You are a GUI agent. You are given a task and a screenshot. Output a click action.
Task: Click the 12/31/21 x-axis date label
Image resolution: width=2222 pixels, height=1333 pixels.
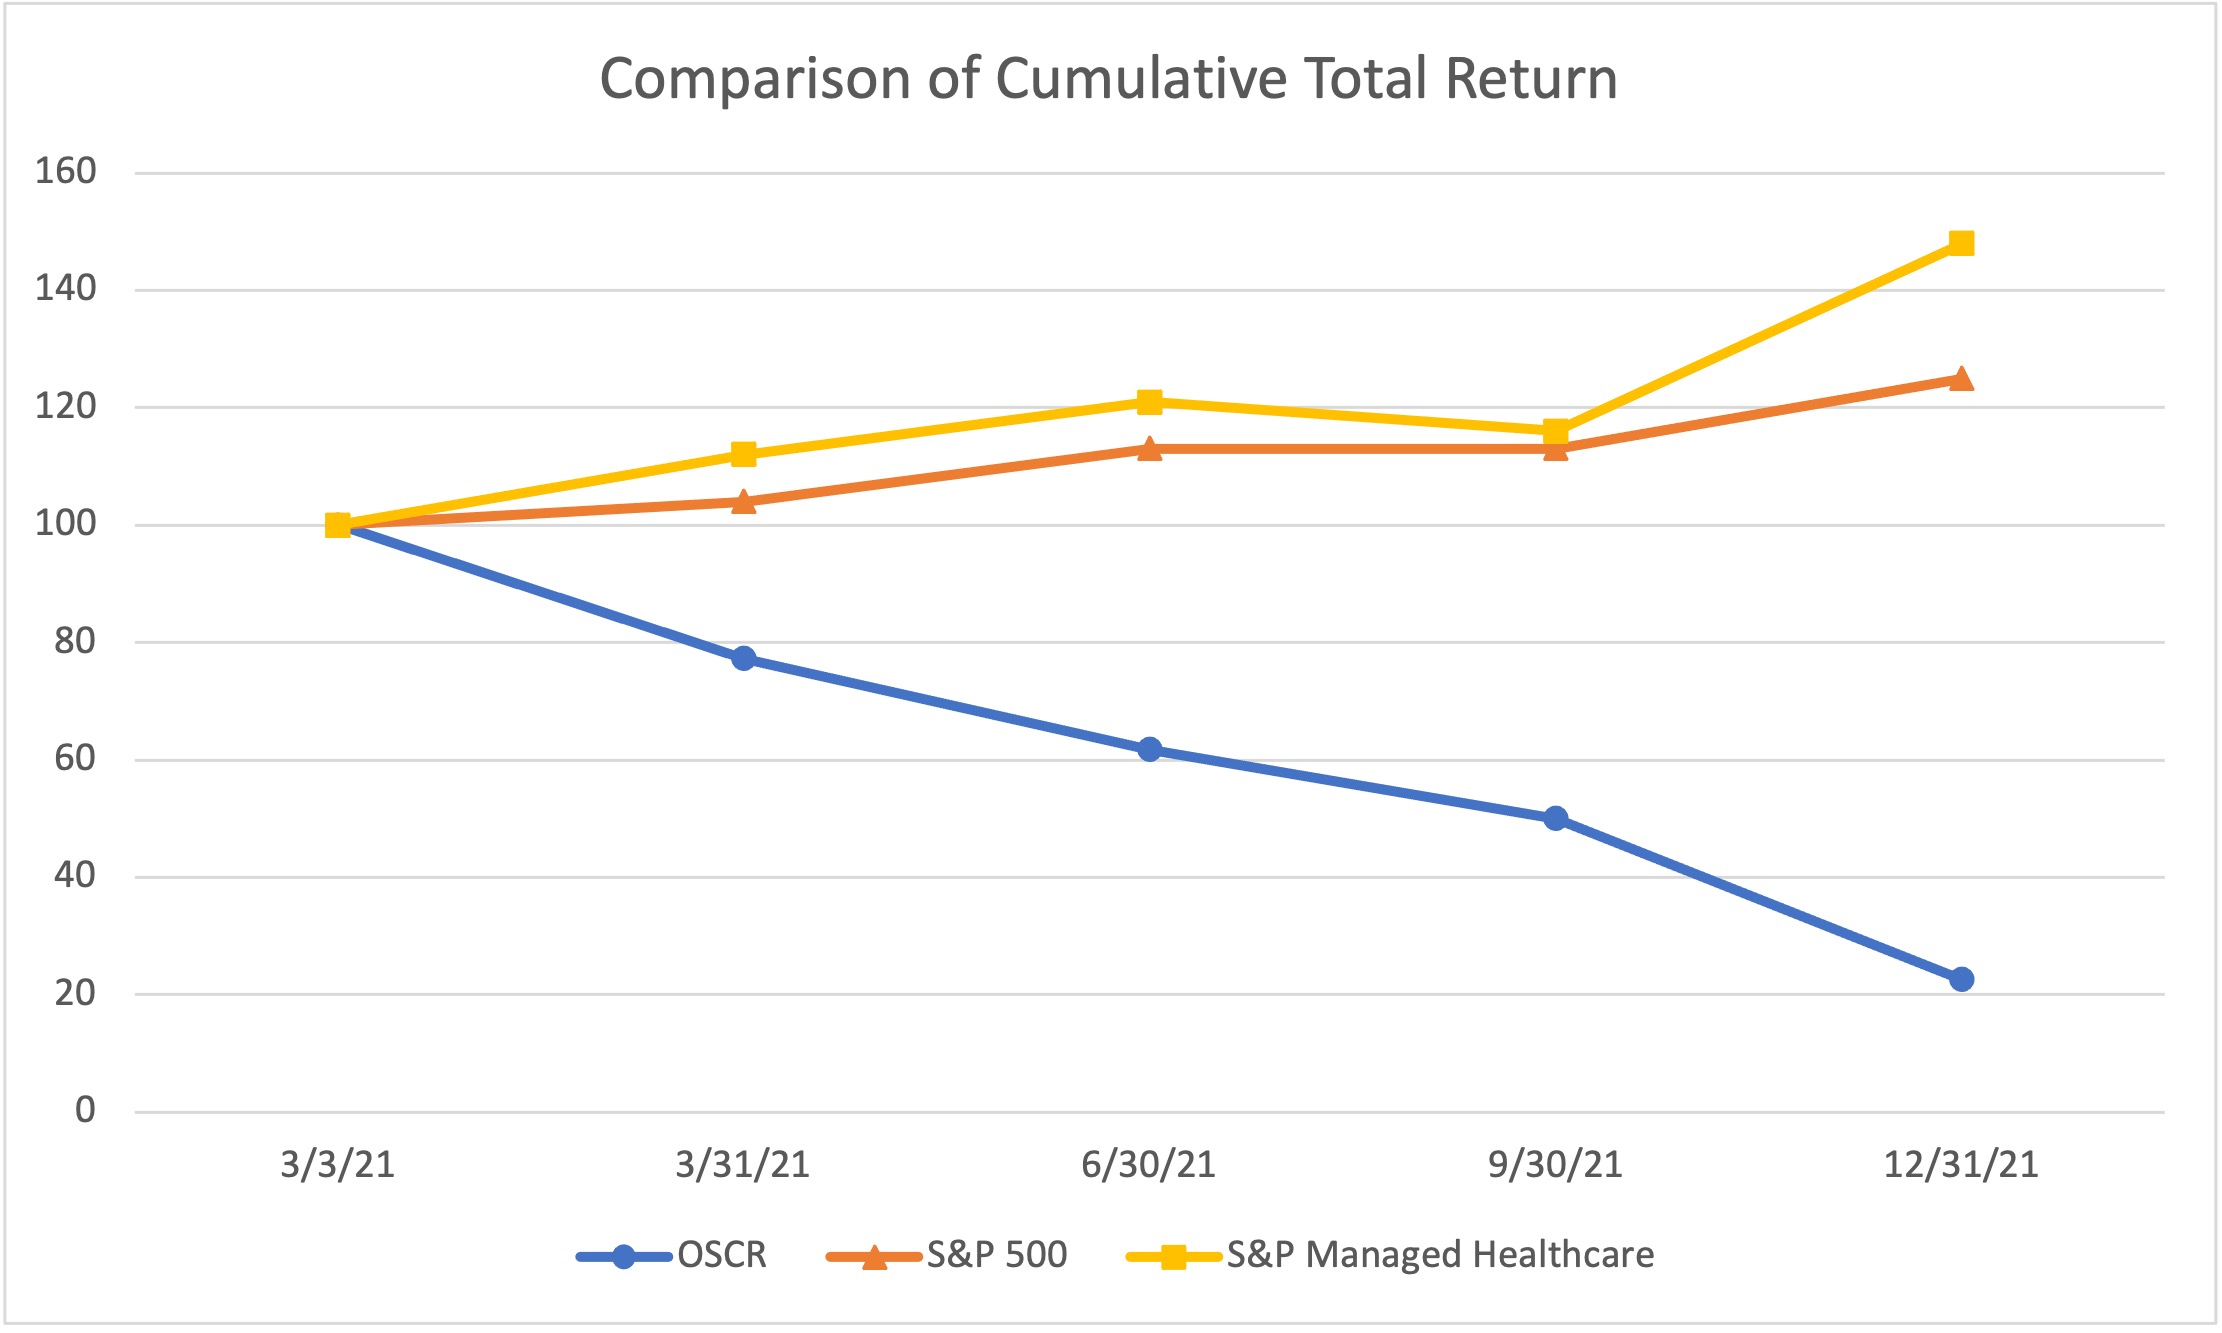(x=1961, y=1165)
